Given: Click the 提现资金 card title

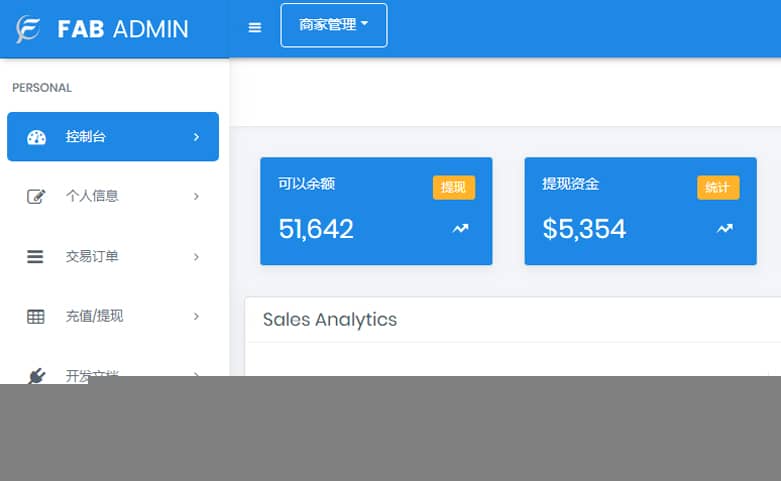Looking at the screenshot, I should pyautogui.click(x=570, y=184).
